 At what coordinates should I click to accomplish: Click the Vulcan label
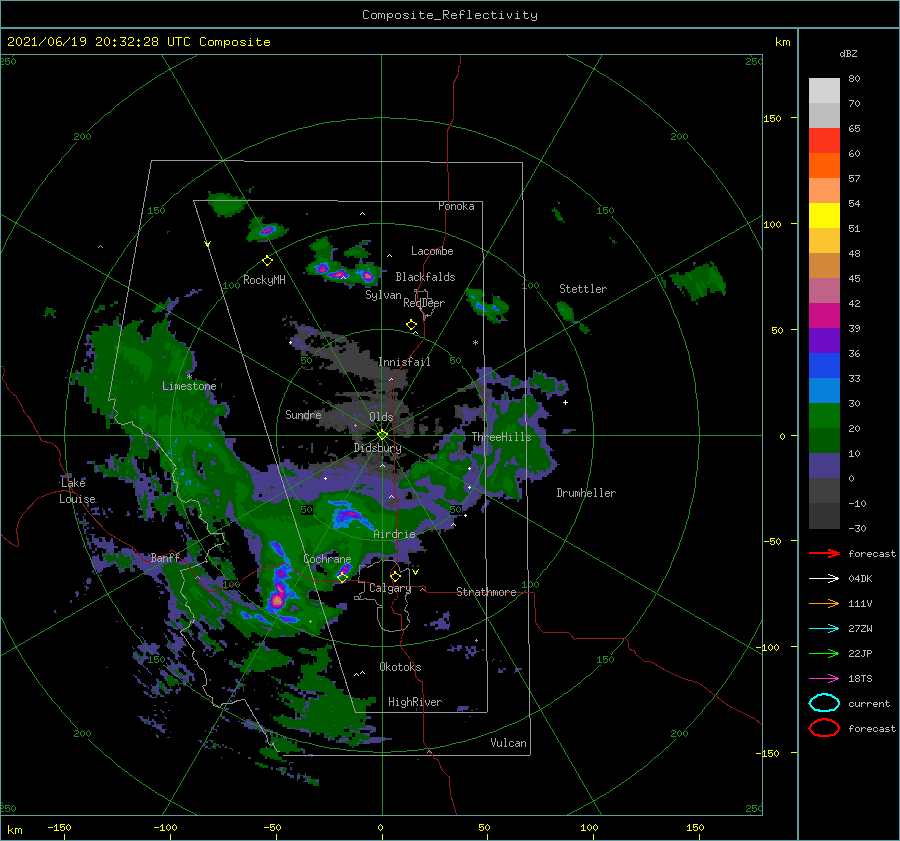pos(508,743)
